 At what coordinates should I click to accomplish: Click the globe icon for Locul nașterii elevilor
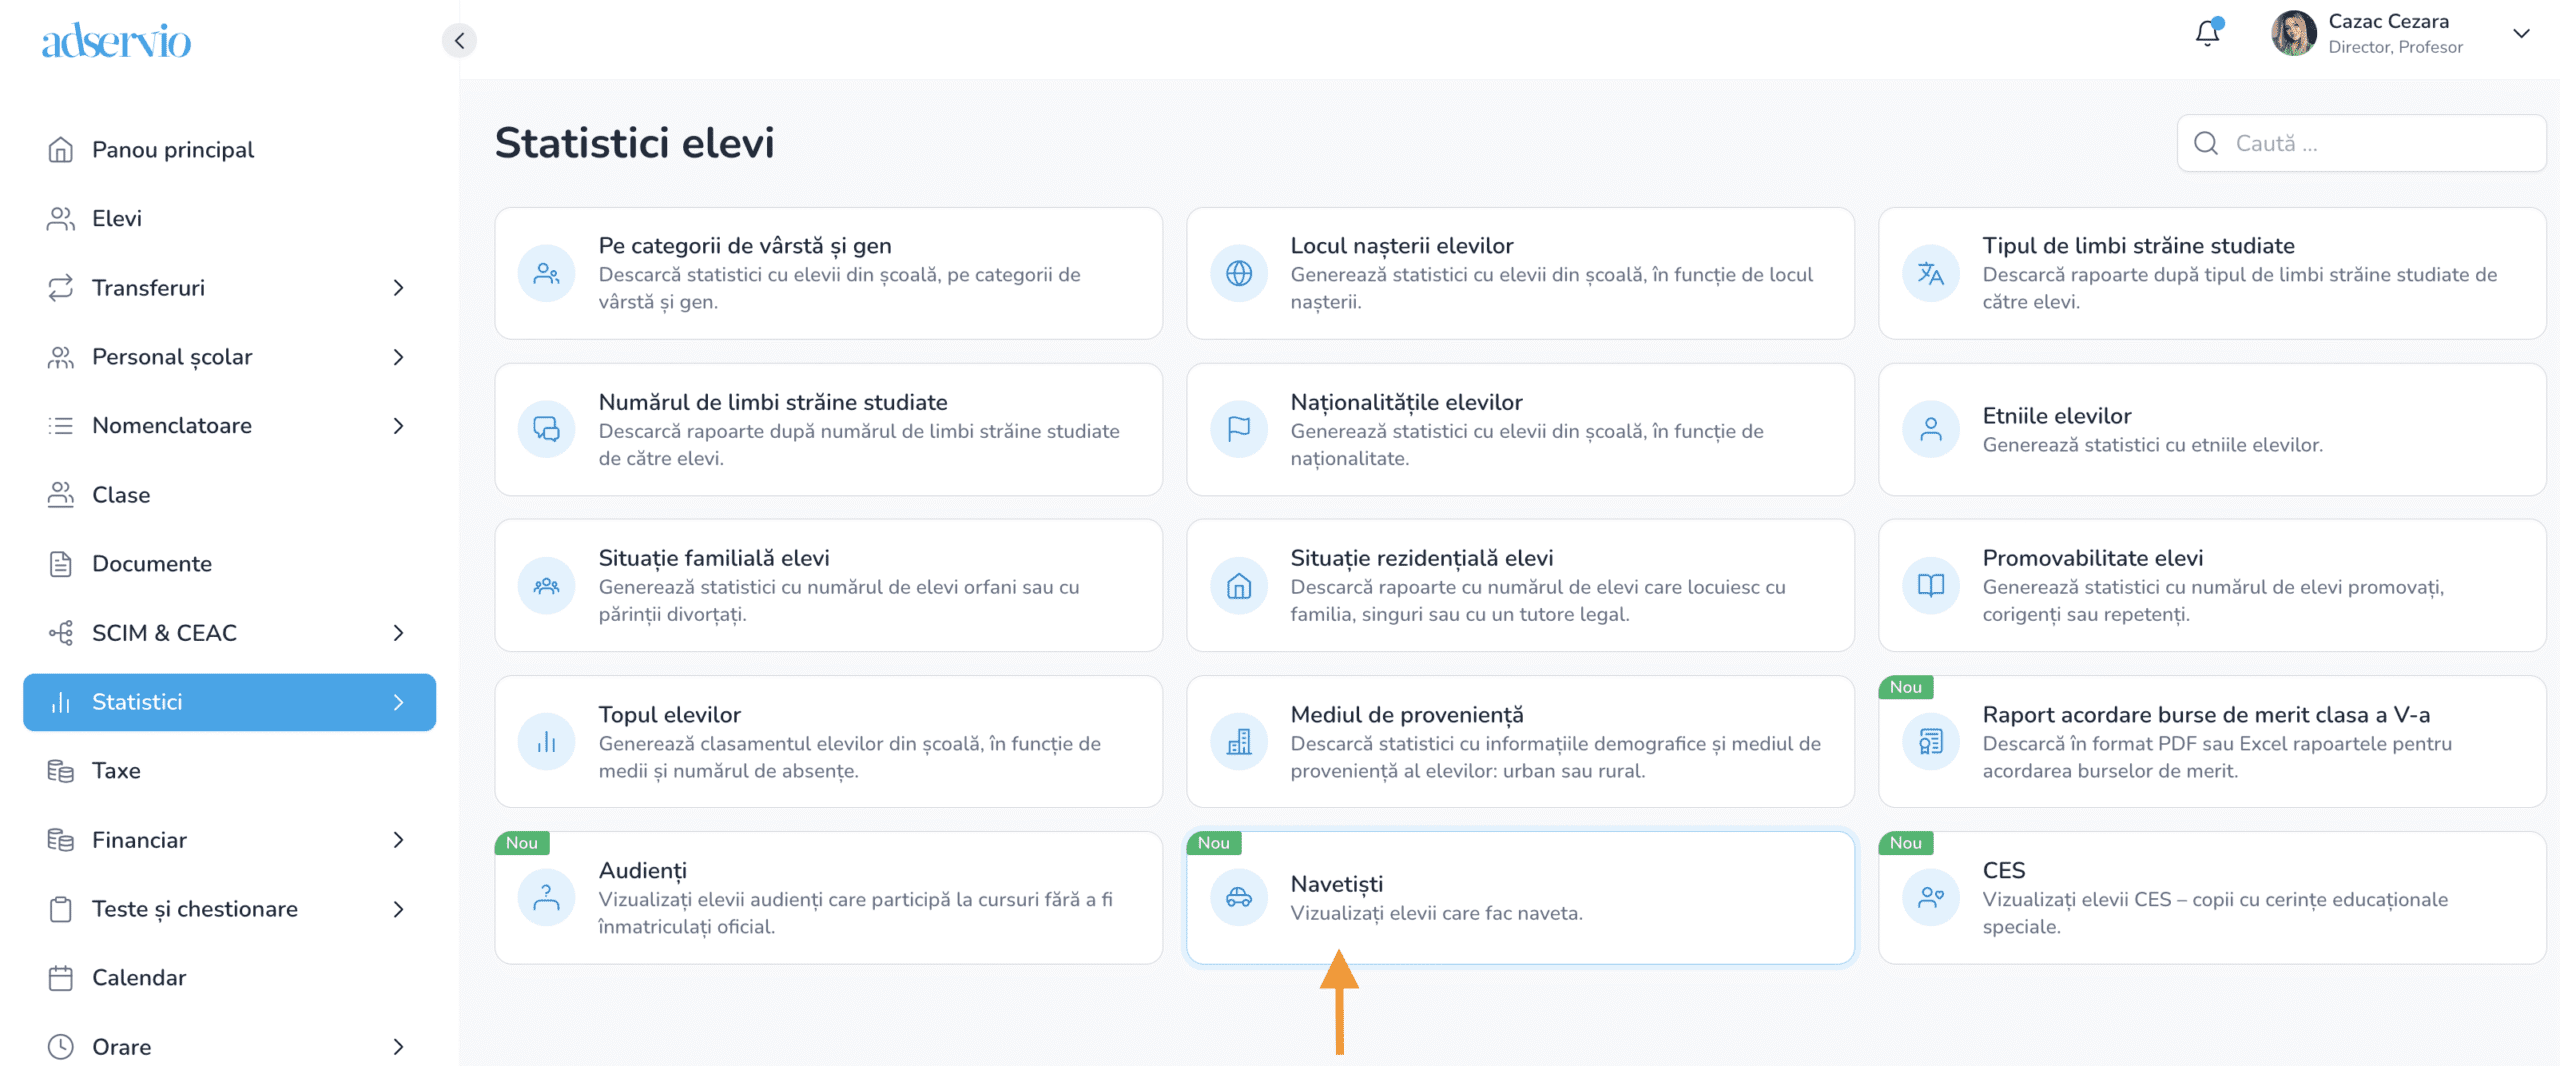(1238, 273)
